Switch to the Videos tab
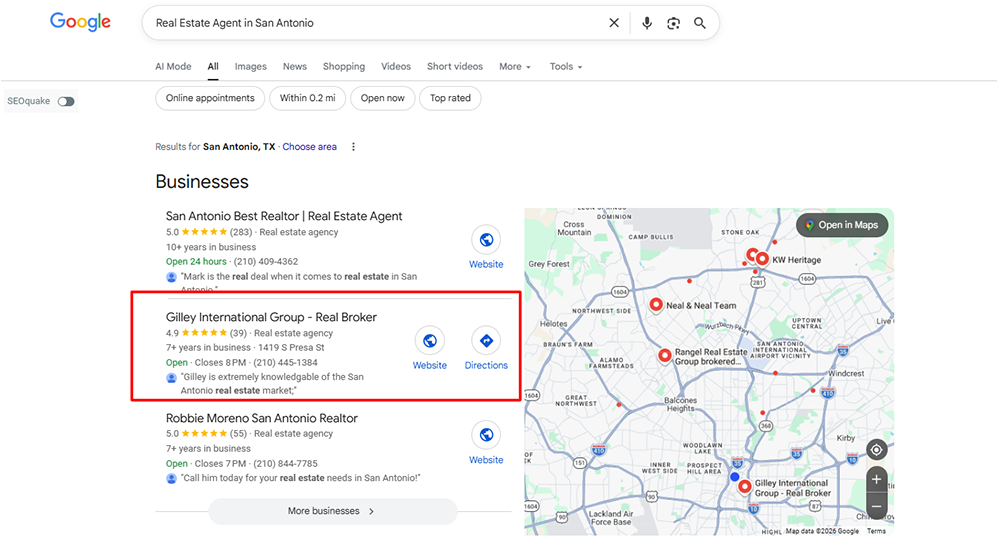Screen dimensions: 1000x550 (396, 66)
